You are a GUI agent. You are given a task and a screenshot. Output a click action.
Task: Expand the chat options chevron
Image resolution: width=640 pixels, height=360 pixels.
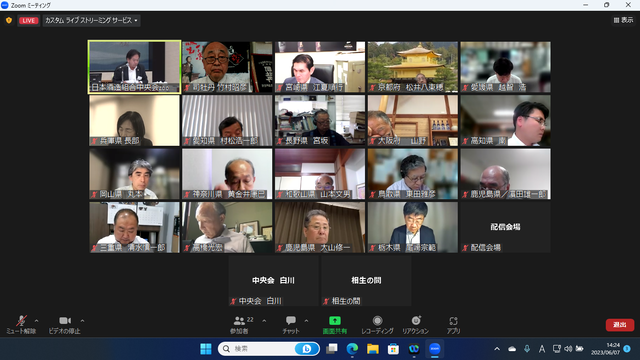pos(306,321)
